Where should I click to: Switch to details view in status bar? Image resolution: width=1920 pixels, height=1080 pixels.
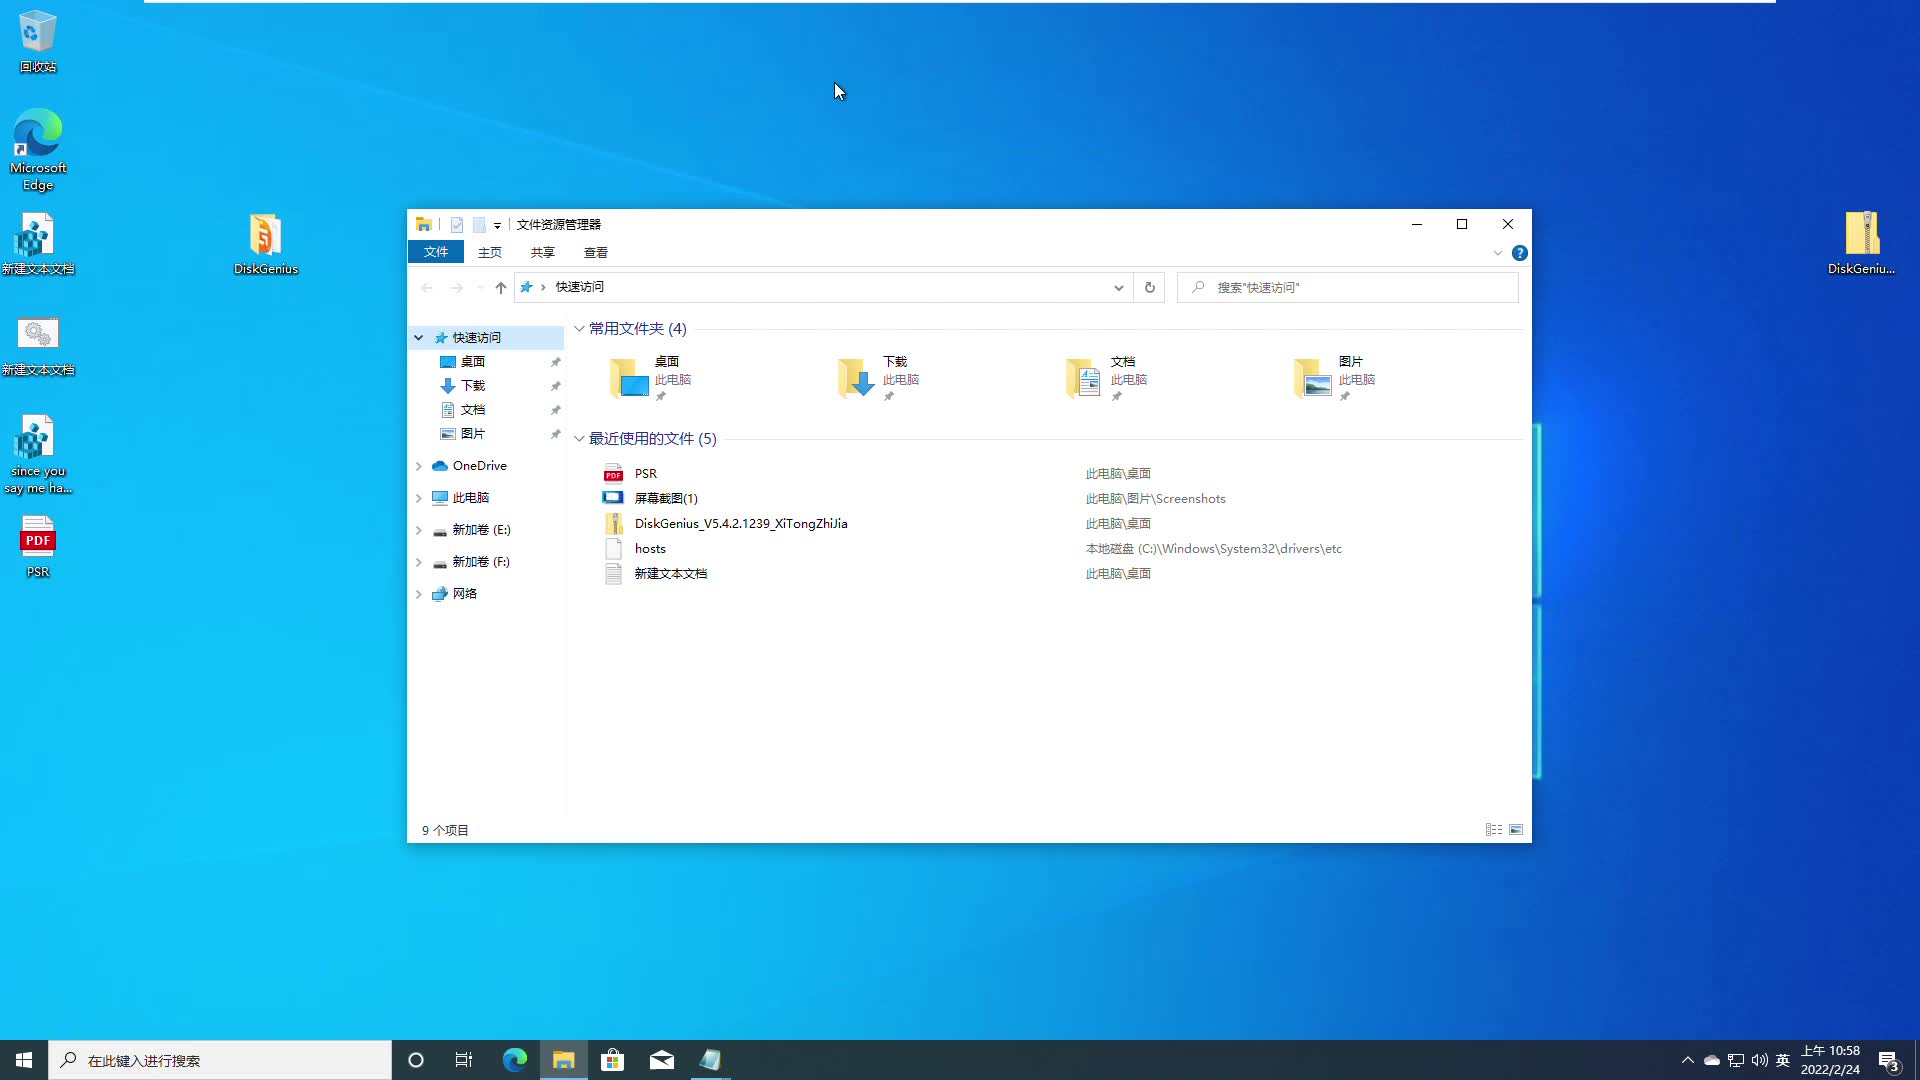point(1493,829)
